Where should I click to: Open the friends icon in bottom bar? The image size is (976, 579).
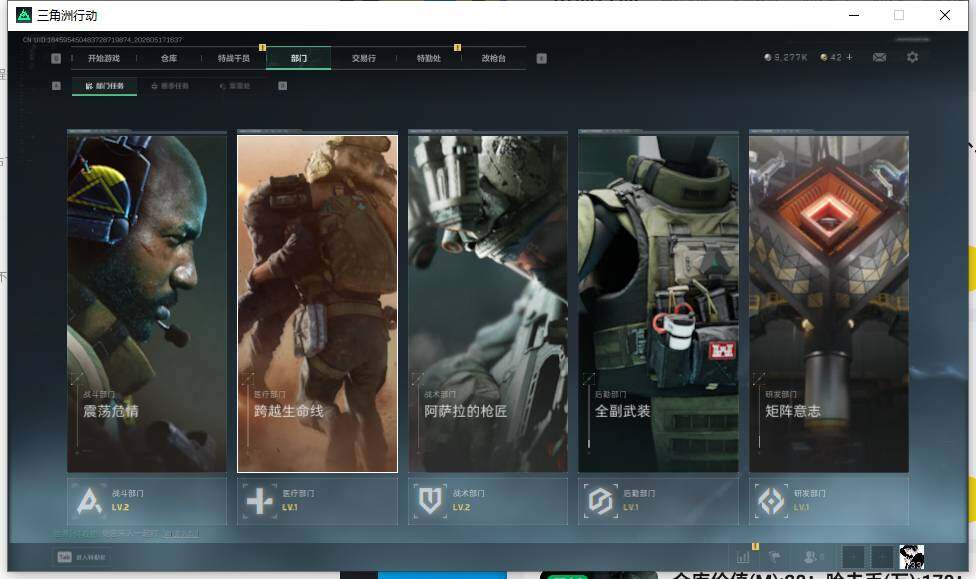[812, 557]
